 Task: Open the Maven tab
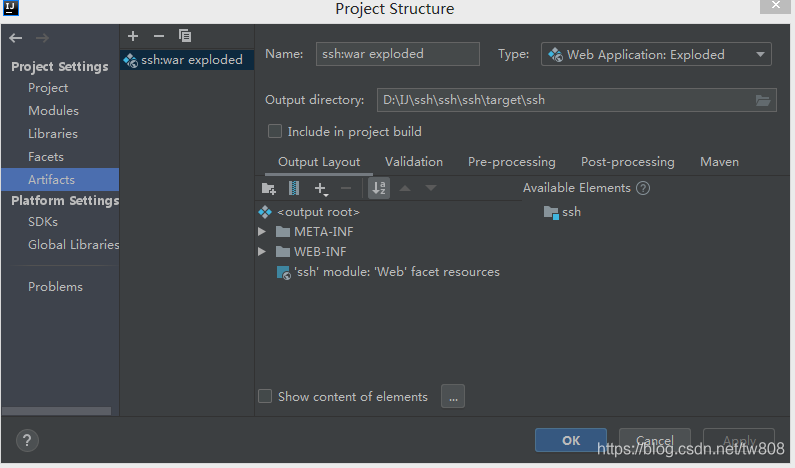click(719, 162)
